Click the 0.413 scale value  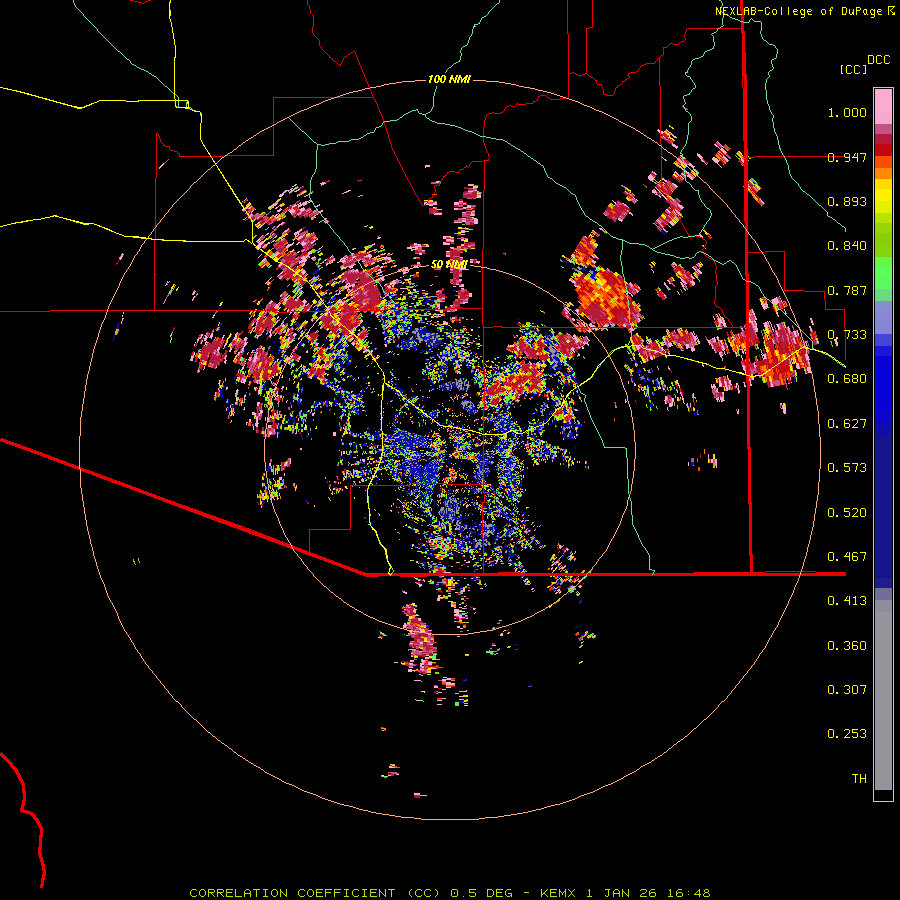[847, 601]
